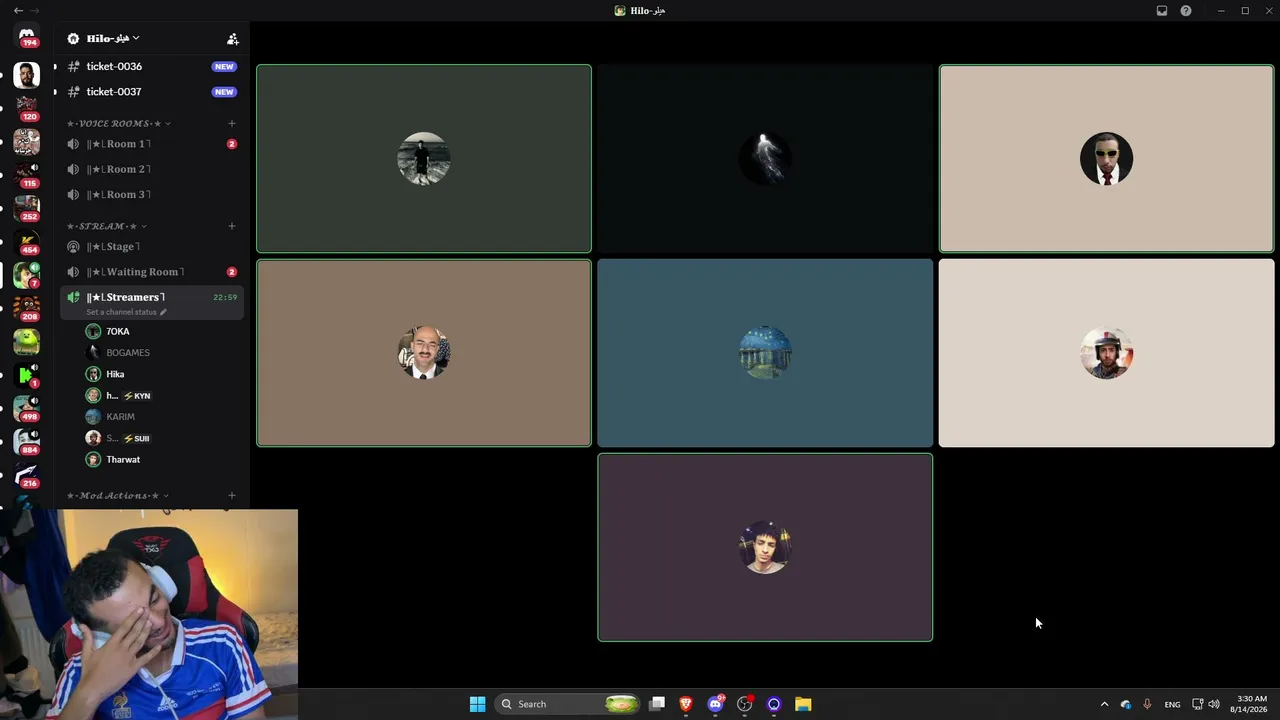Open the server with 208 badge
The height and width of the screenshot is (720, 1280).
(27, 308)
